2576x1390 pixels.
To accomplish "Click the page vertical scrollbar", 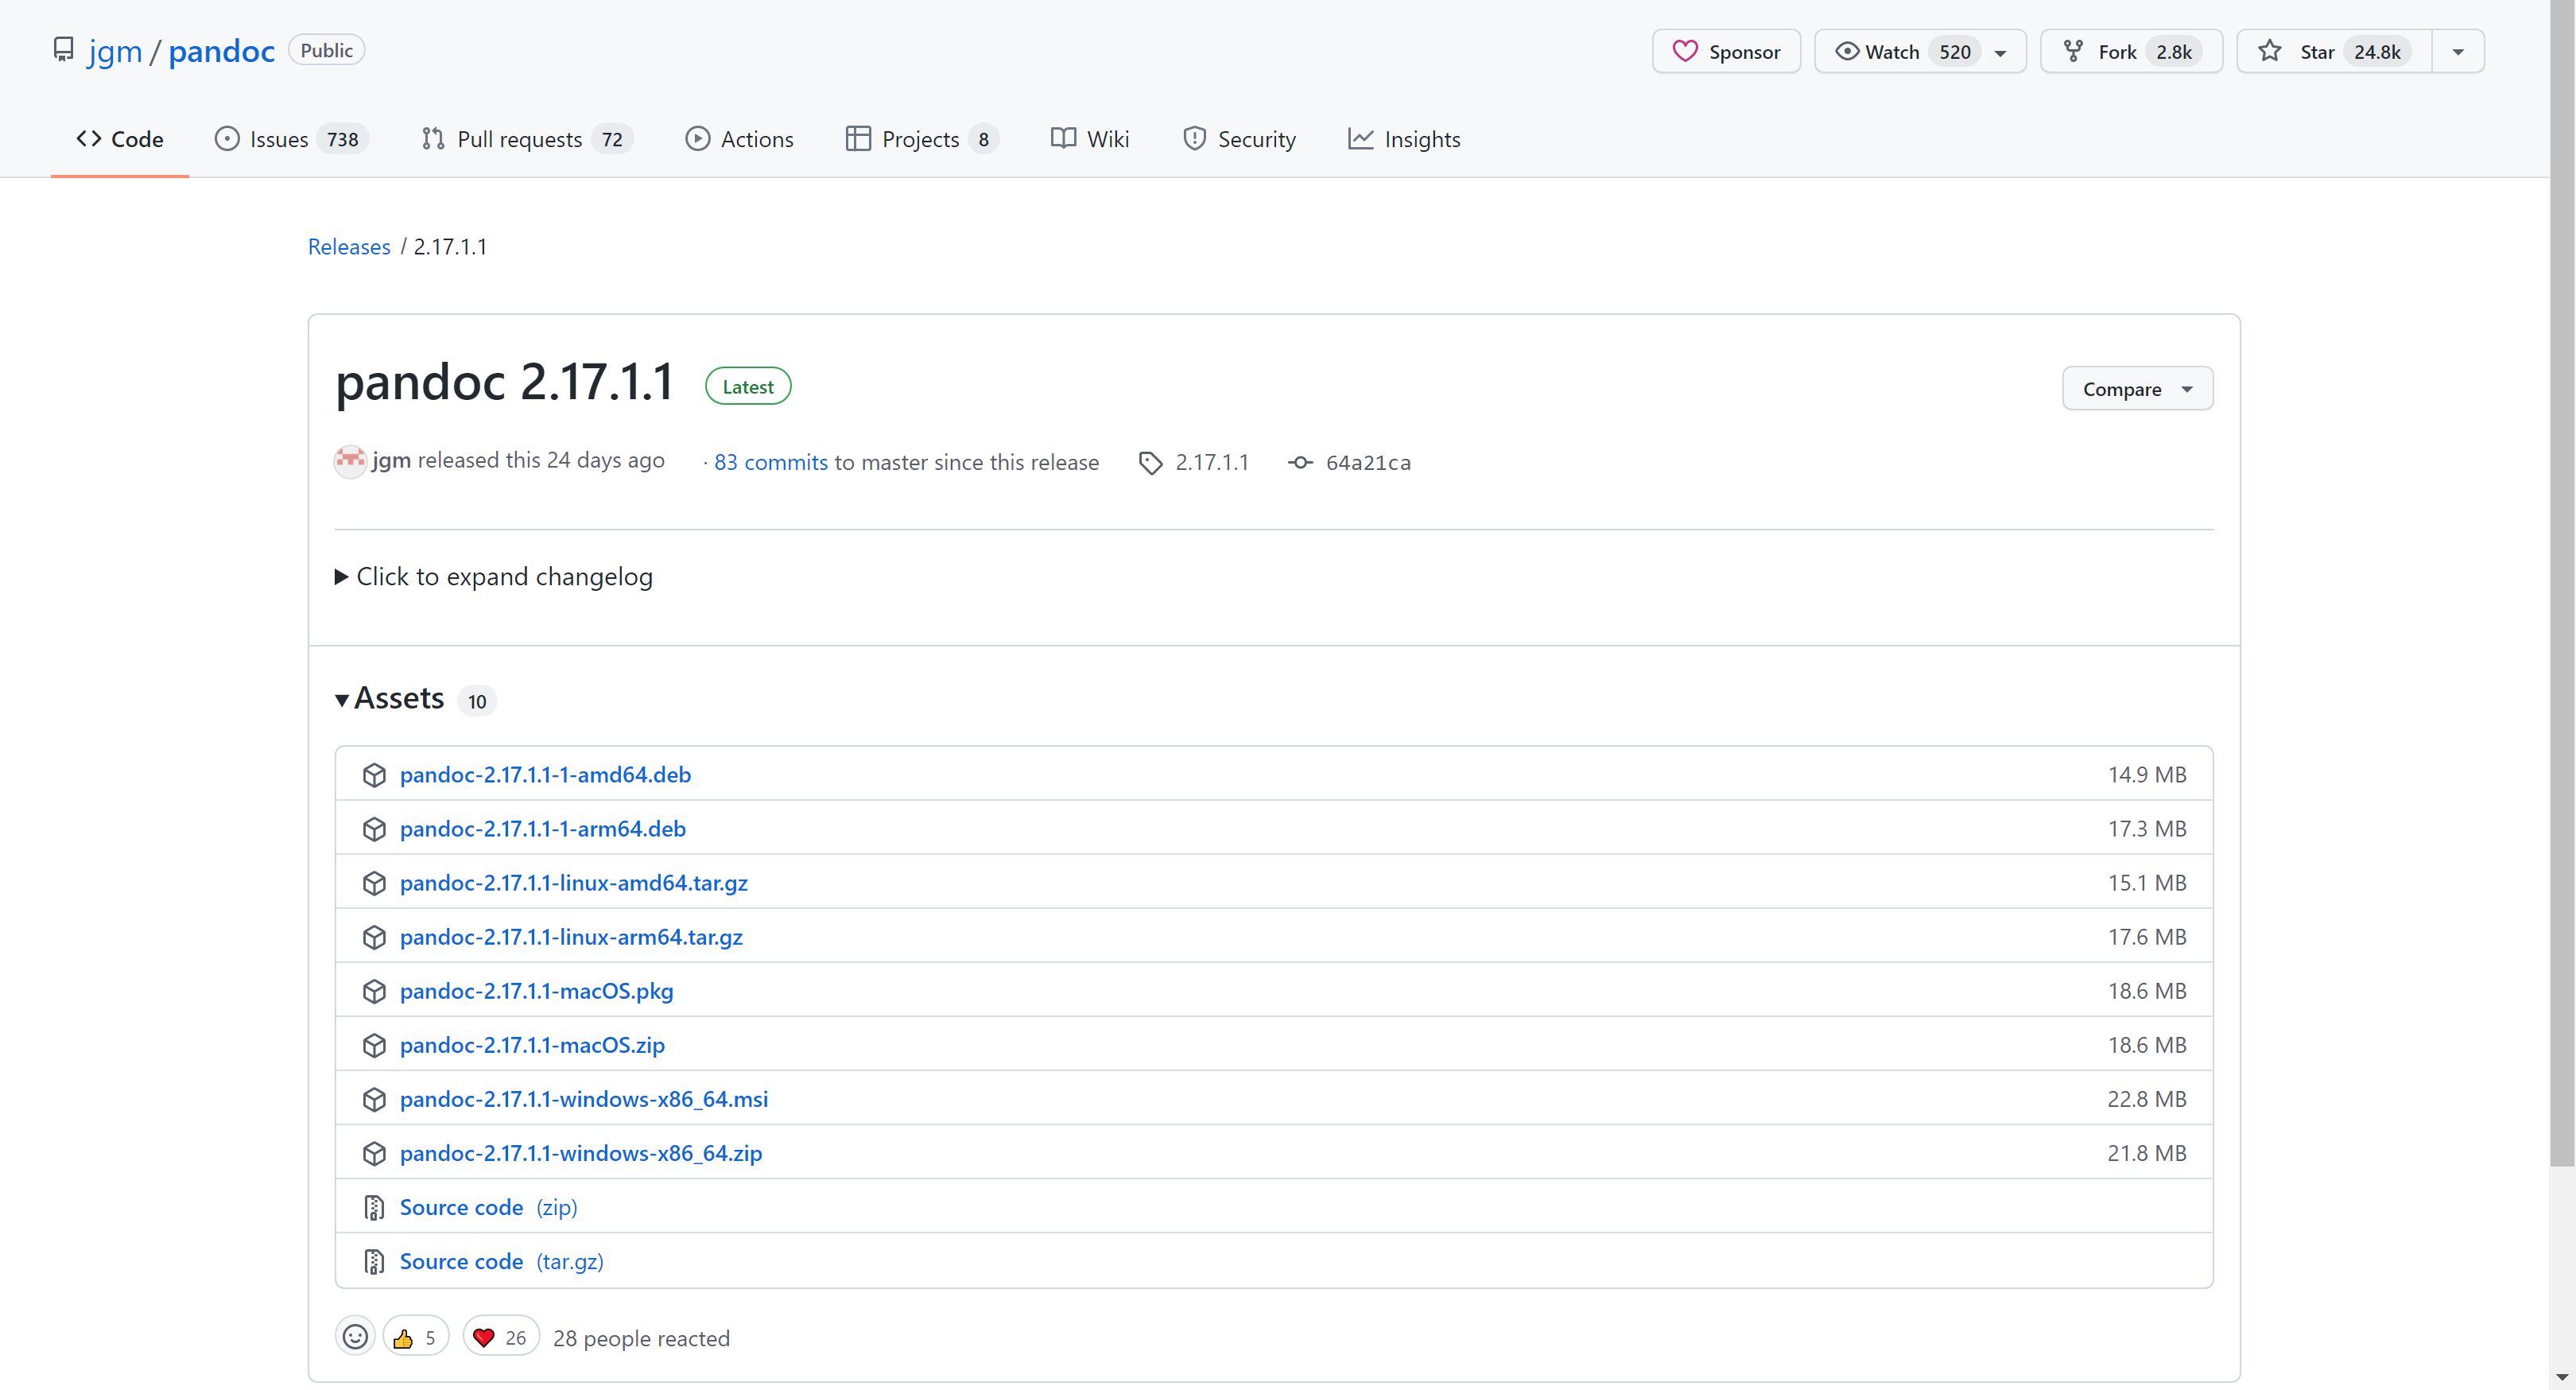I will (2562, 583).
